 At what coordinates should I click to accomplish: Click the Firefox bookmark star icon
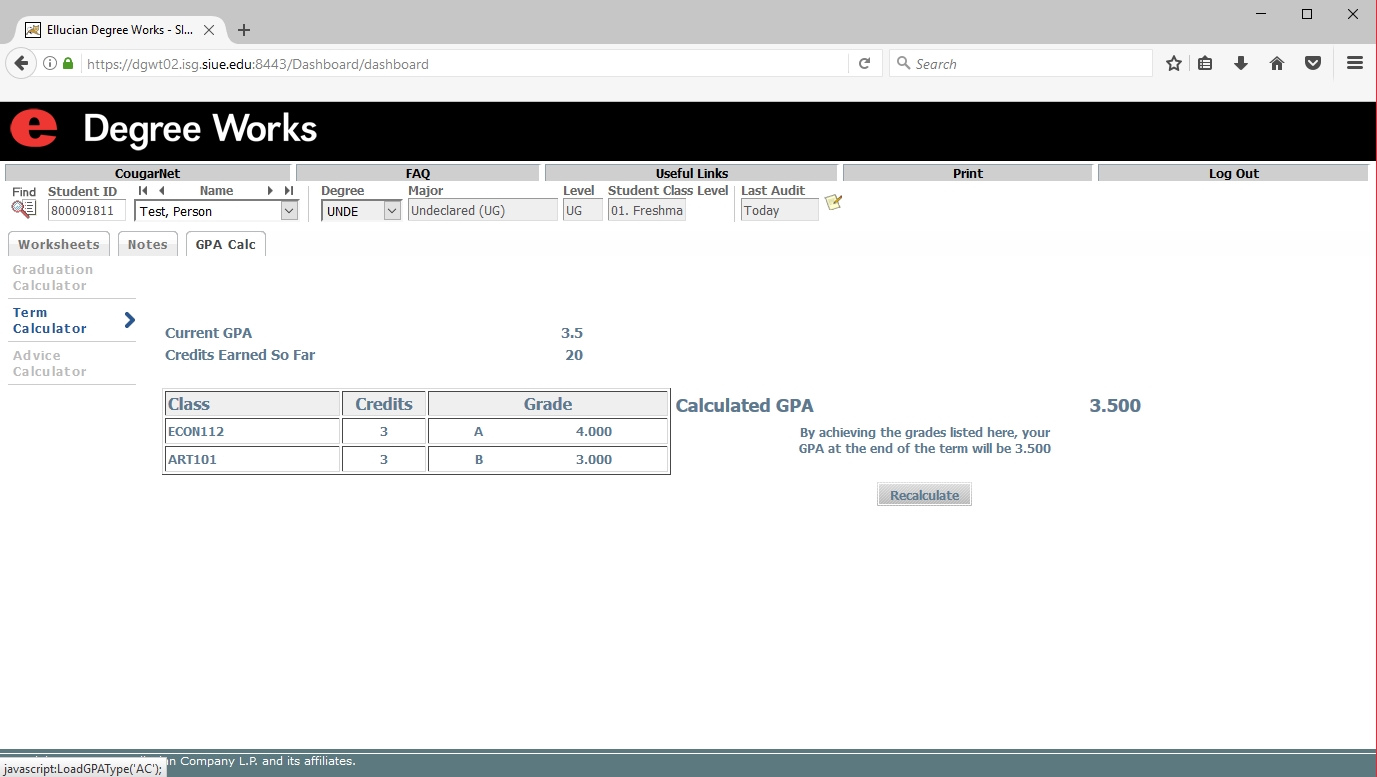(1174, 64)
